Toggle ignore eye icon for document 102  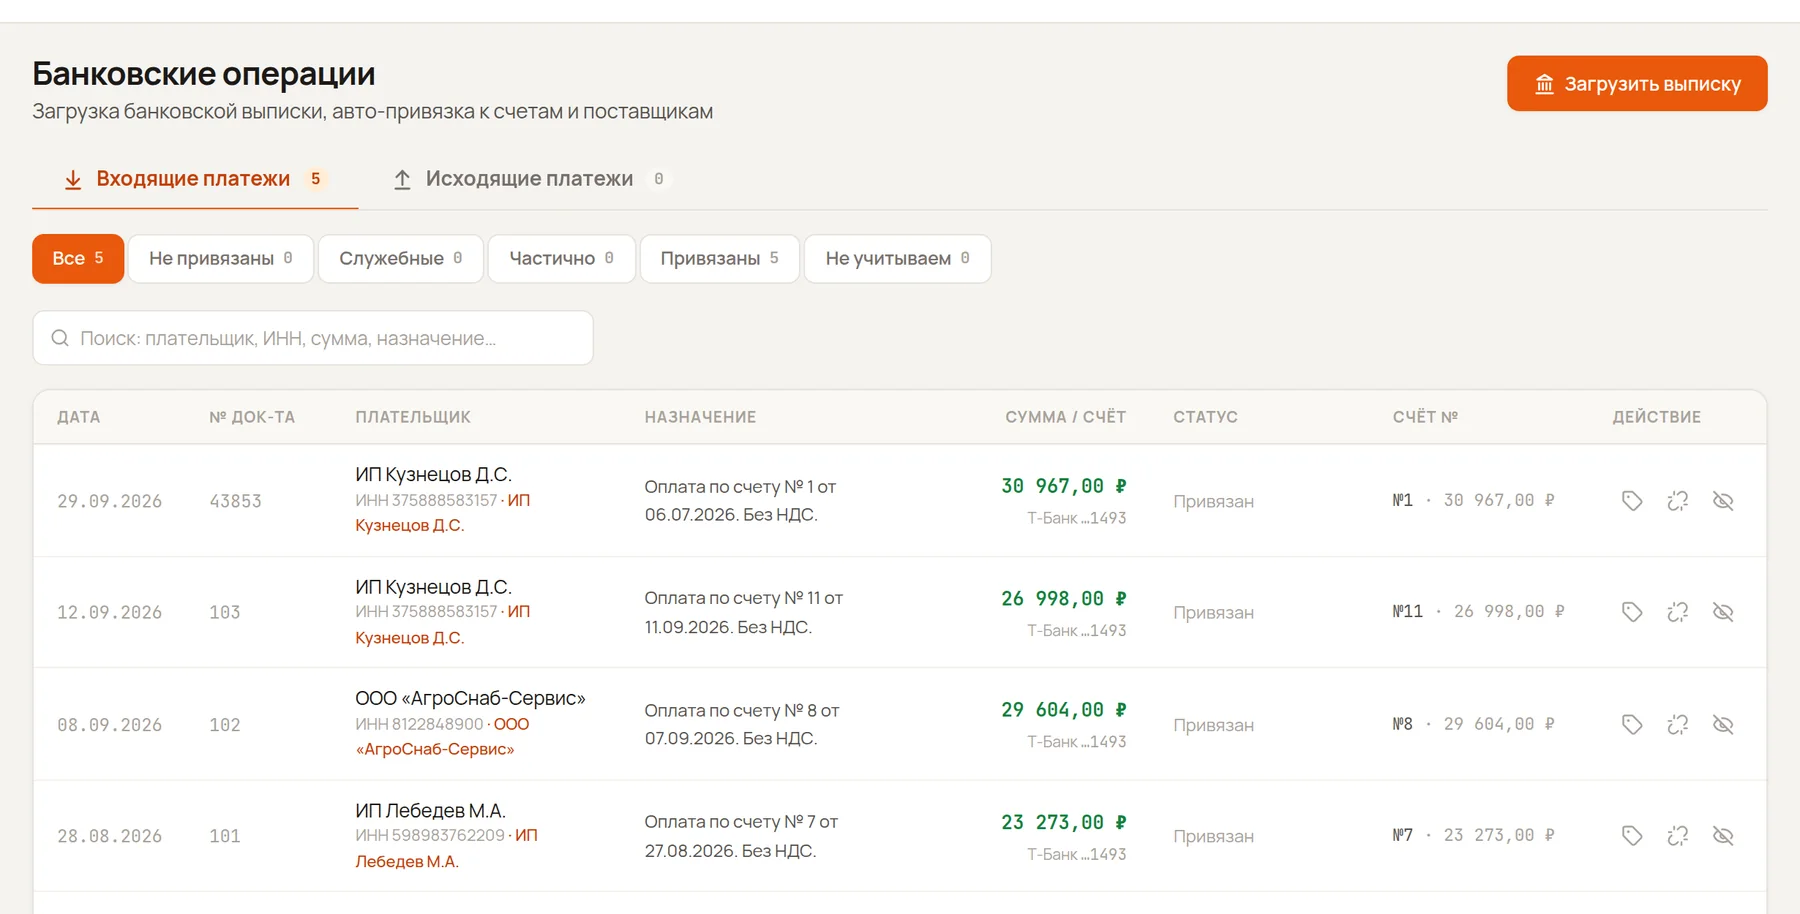coord(1723,725)
